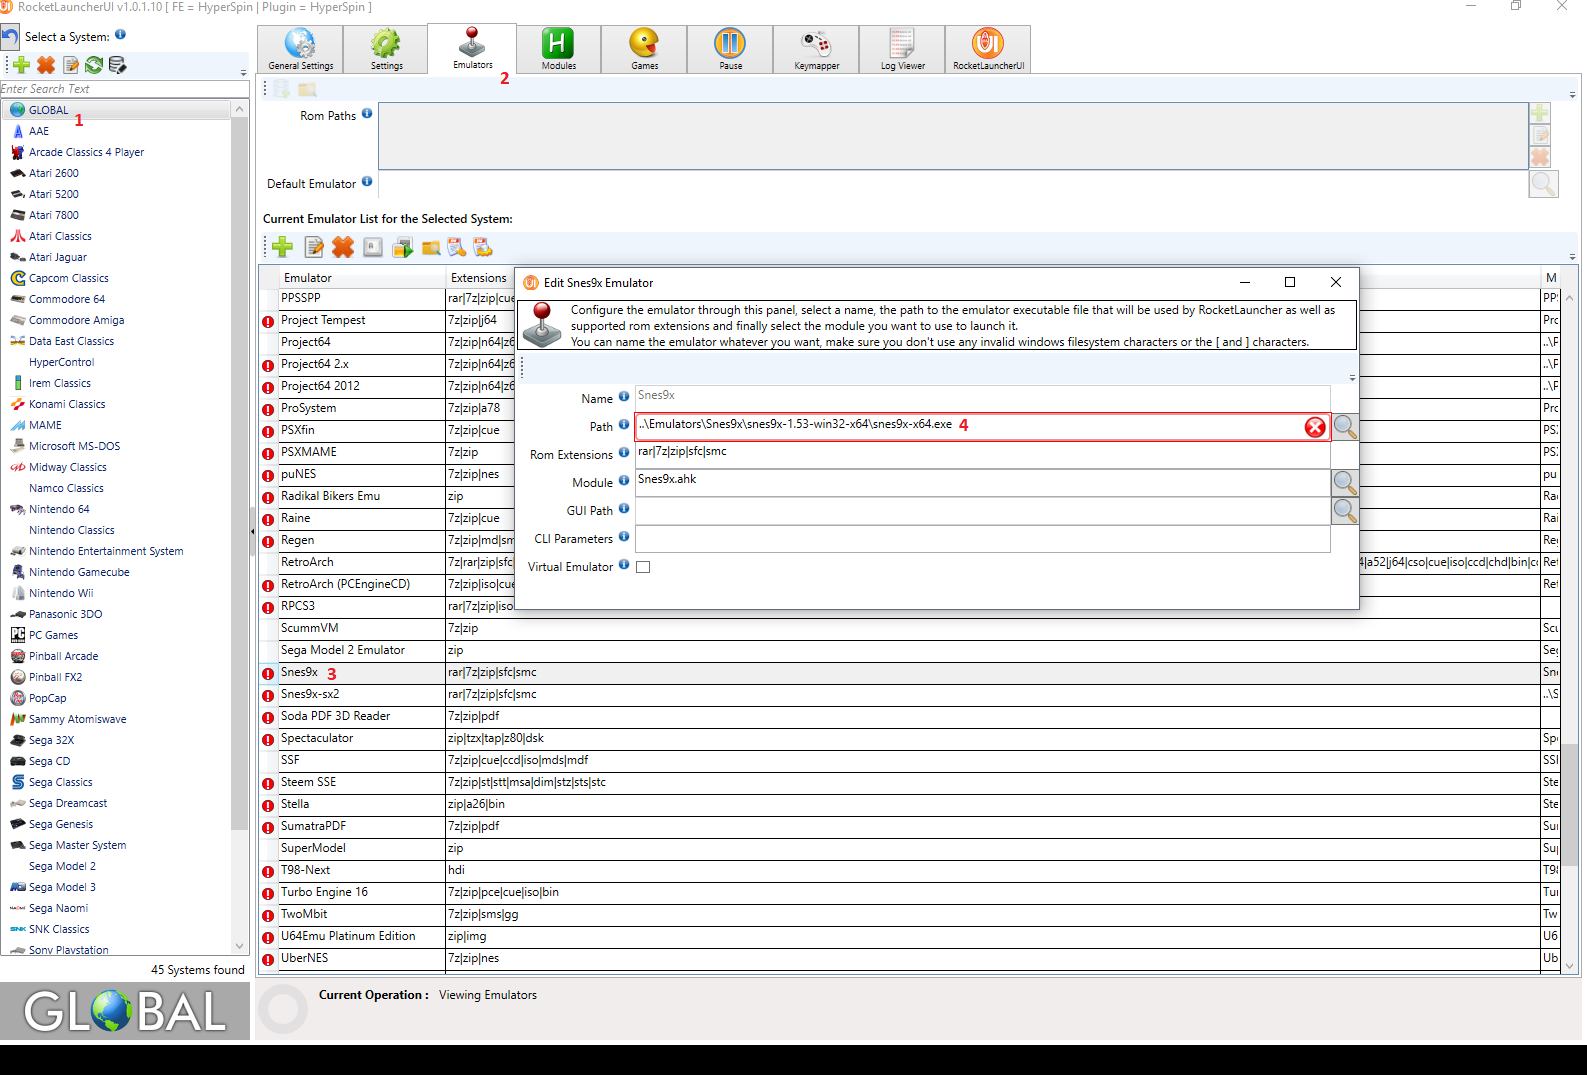Switch to the Emulators tab
Image resolution: width=1587 pixels, height=1075 pixels.
click(x=472, y=48)
